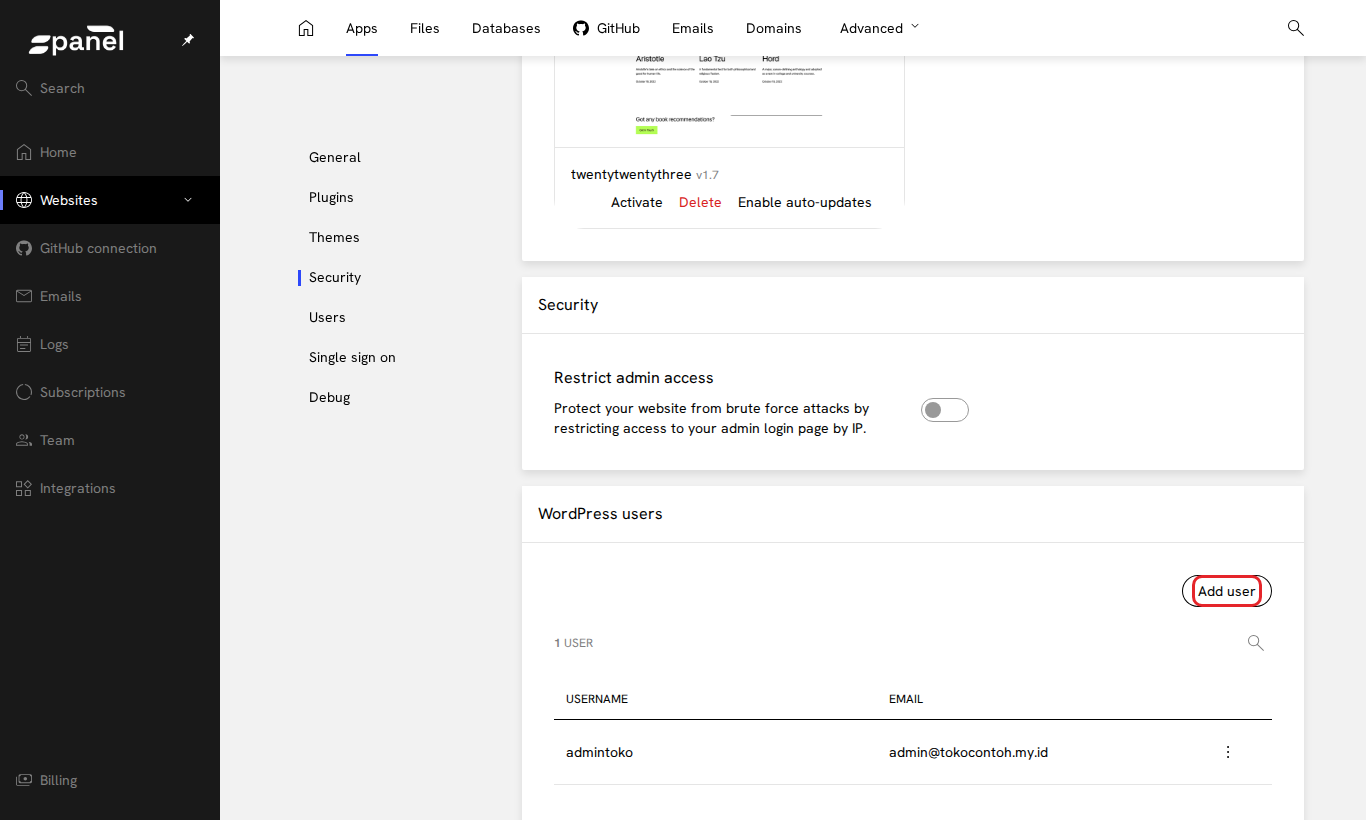
Task: Click the Subscriptions icon in sidebar
Action: point(24,392)
